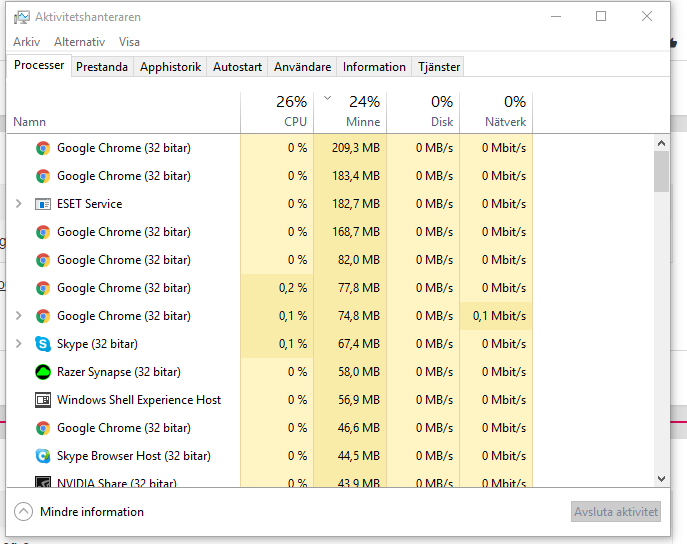Click the 67,4 MB memory value

point(359,344)
